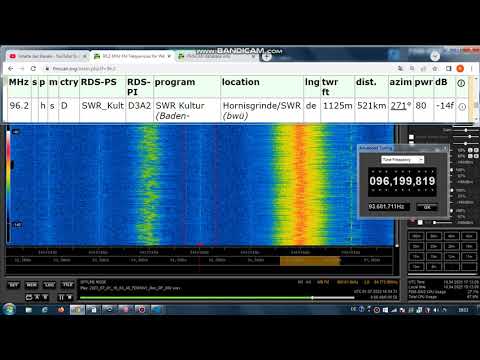Open a new browser tab

[266, 57]
